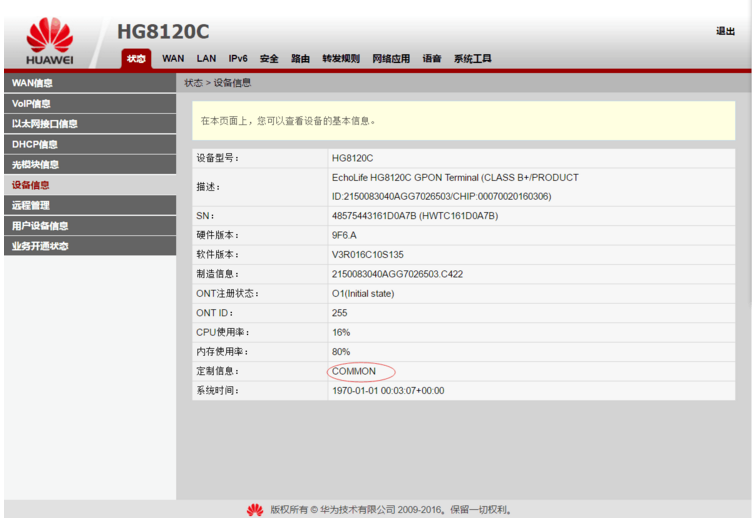The height and width of the screenshot is (522, 752).
Task: Click the breadcrumb 状态 > 设备信息
Action: click(218, 83)
